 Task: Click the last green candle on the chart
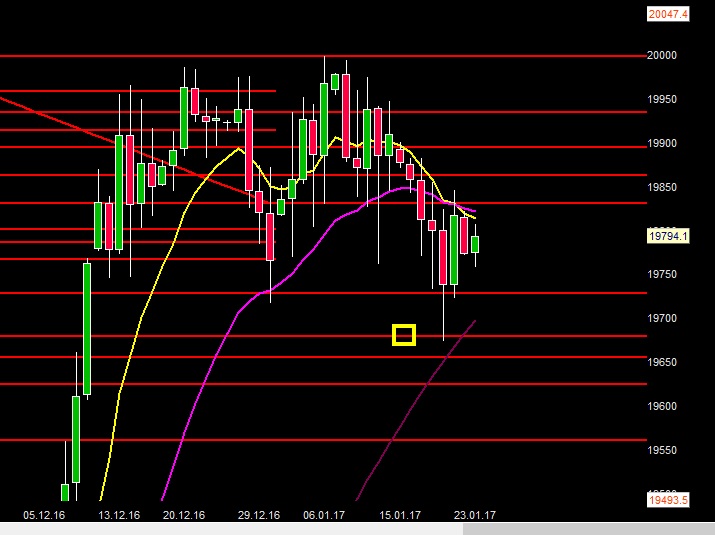pos(475,244)
